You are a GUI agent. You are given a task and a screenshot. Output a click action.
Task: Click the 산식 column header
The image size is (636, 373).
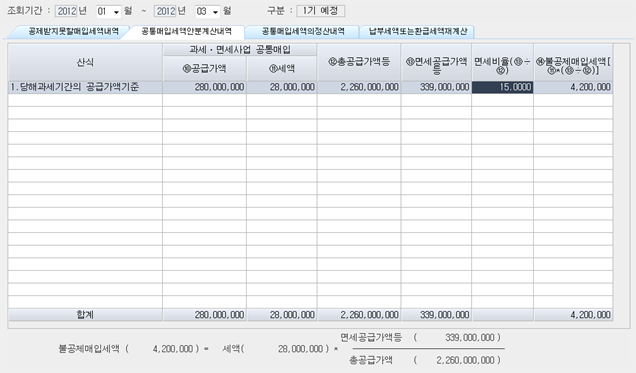[x=85, y=62]
